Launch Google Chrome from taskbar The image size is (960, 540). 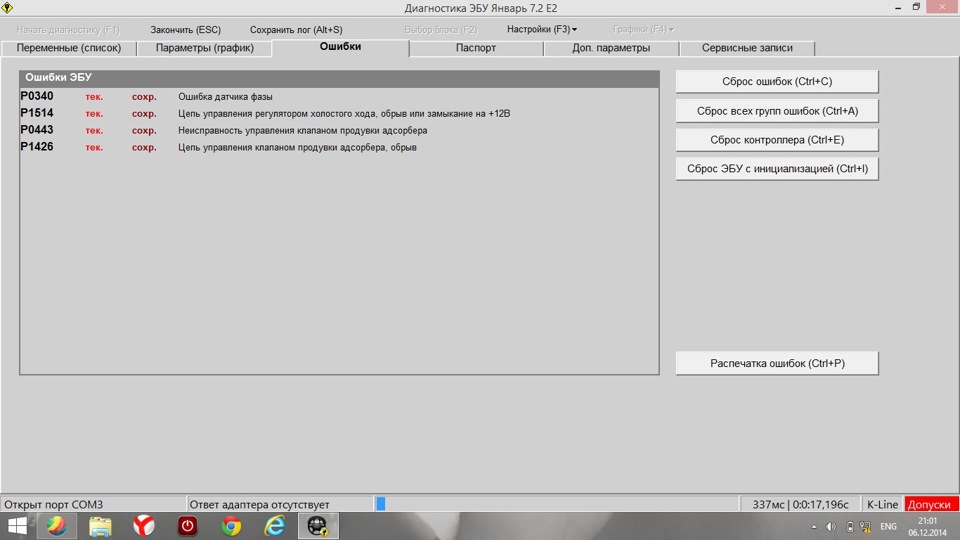(231, 526)
